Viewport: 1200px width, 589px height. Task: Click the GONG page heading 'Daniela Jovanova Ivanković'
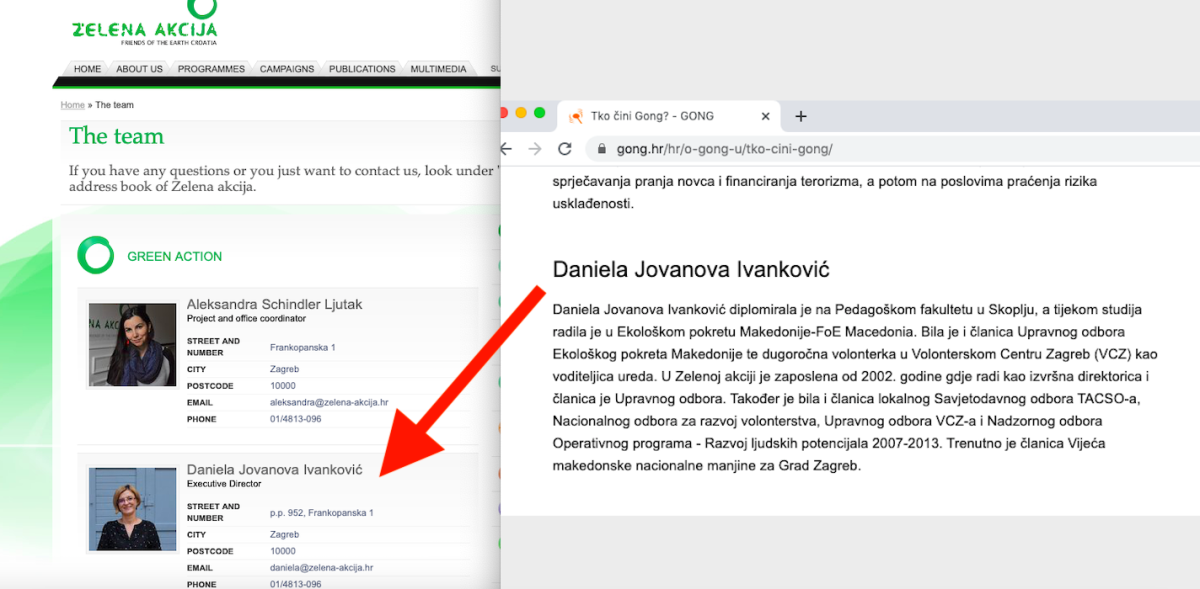pyautogui.click(x=691, y=269)
